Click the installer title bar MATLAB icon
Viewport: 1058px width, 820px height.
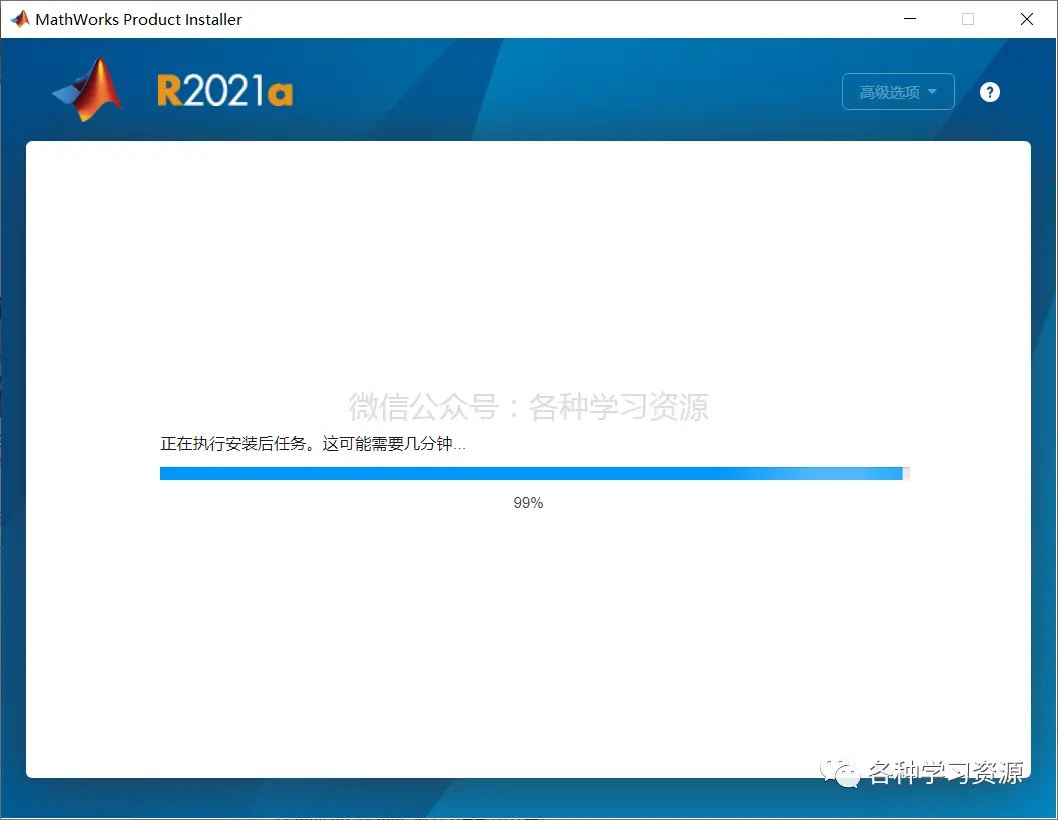20,19
